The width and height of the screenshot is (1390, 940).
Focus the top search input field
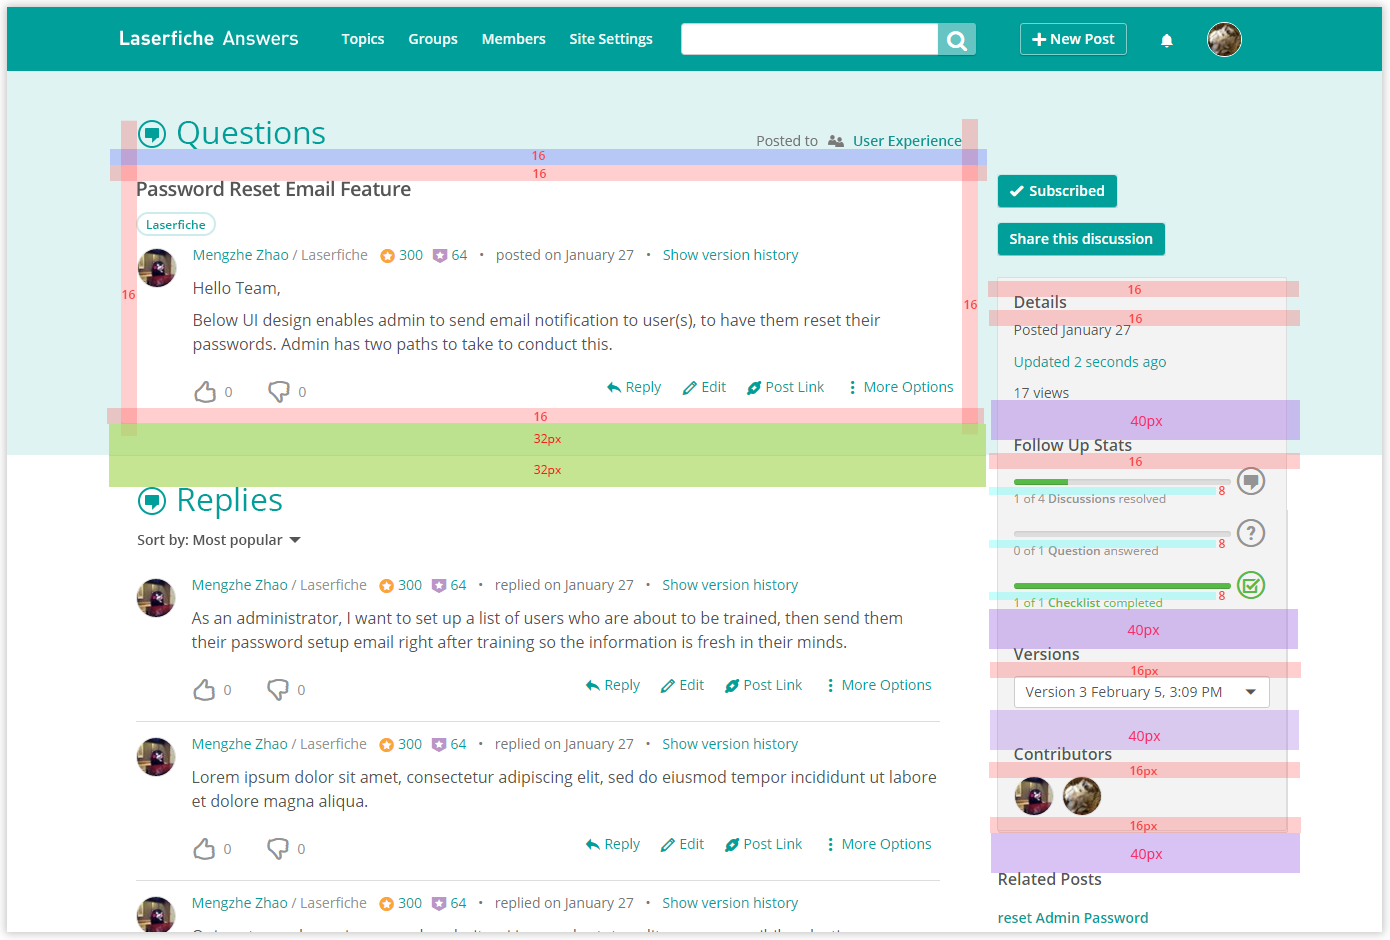tap(809, 39)
